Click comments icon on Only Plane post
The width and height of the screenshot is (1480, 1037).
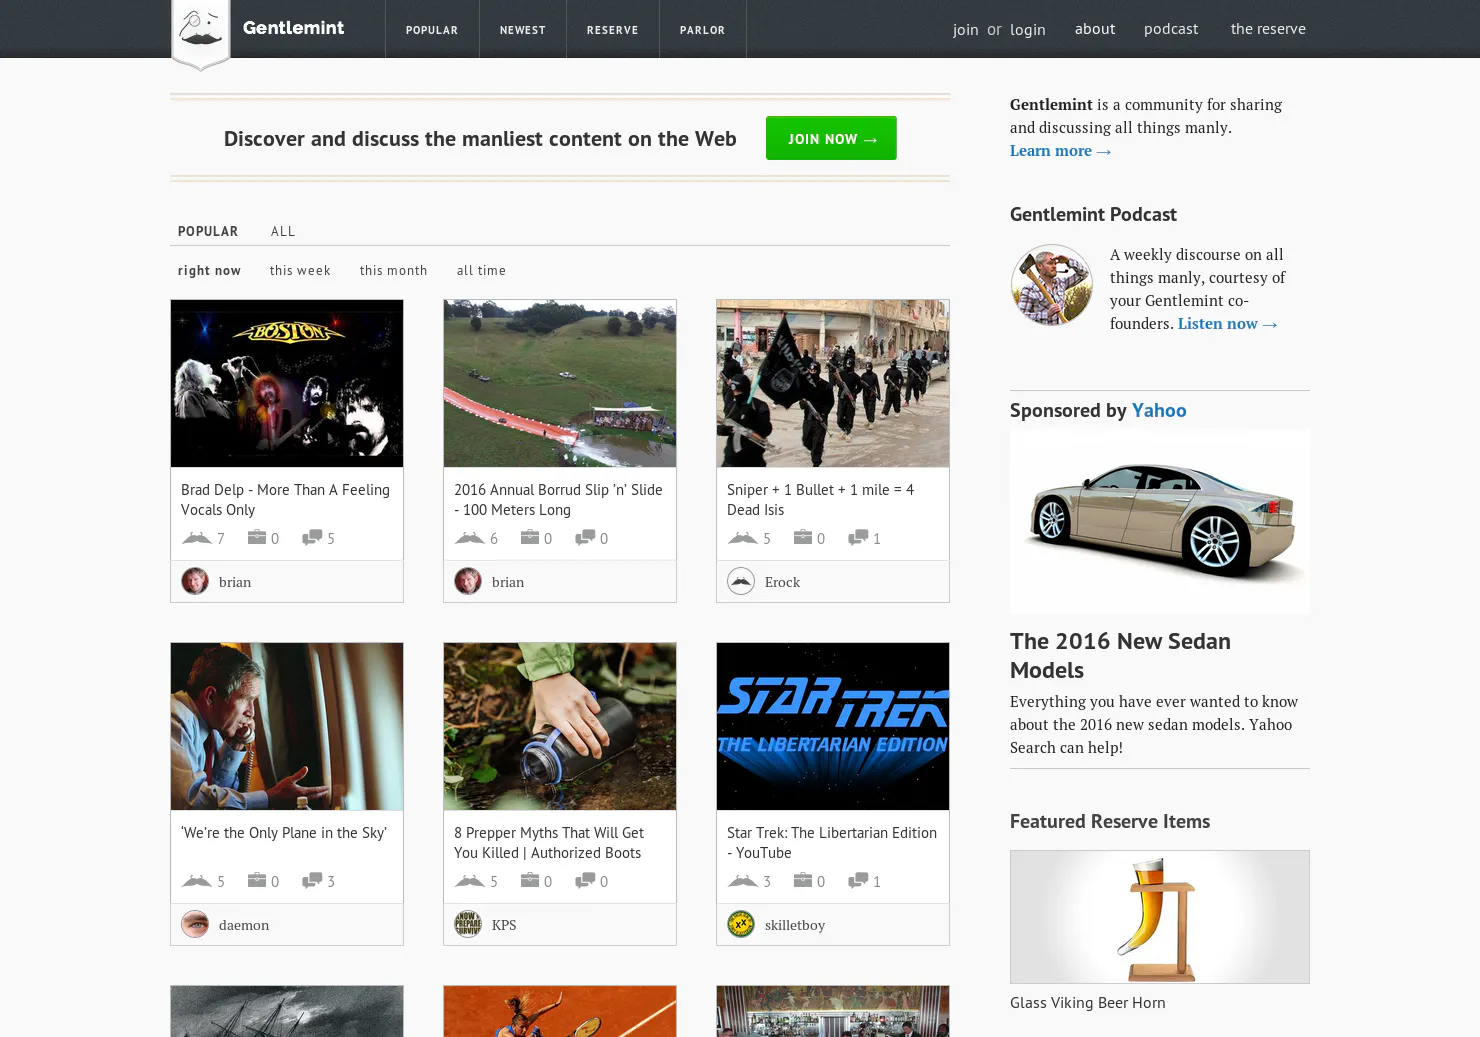[312, 880]
